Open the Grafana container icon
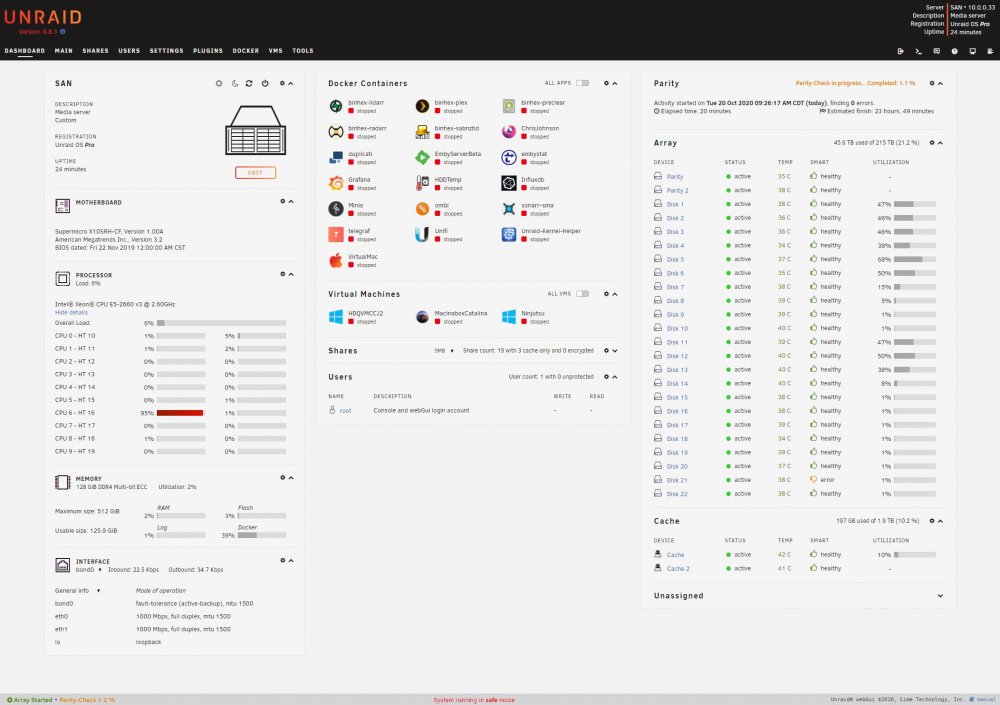1000x705 pixels. (335, 183)
